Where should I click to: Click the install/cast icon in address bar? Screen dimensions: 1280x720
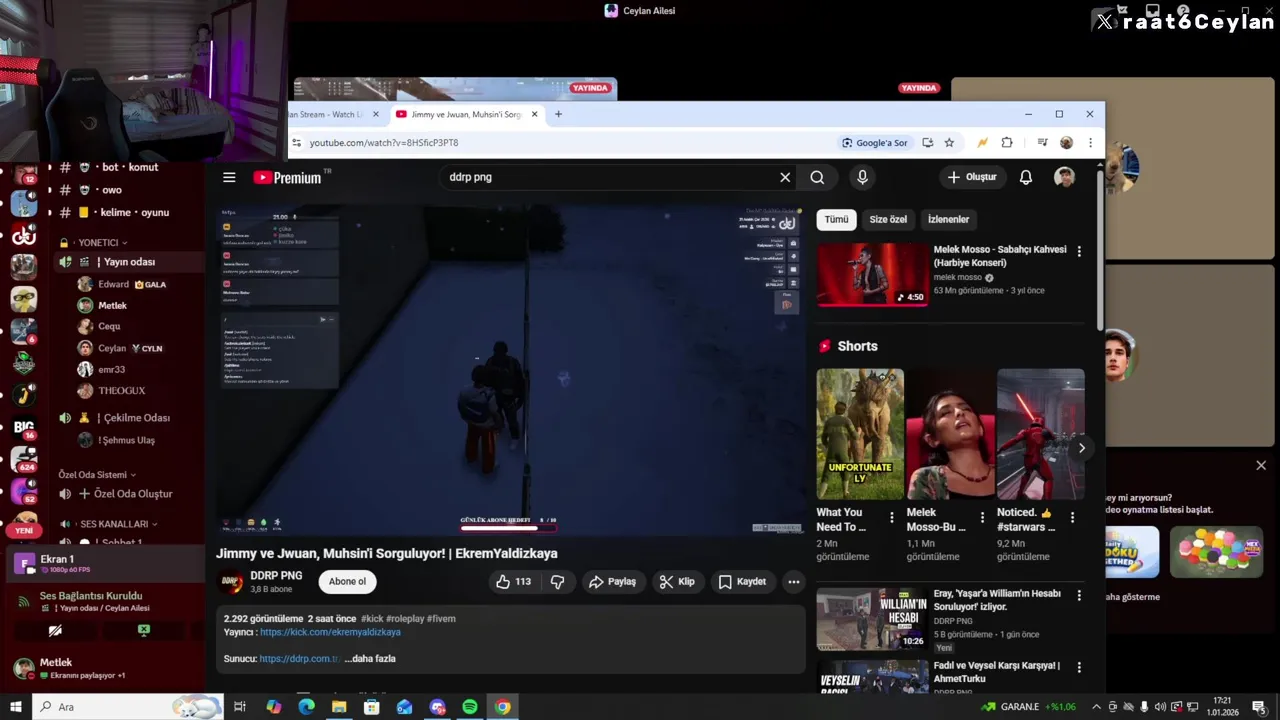tap(927, 143)
